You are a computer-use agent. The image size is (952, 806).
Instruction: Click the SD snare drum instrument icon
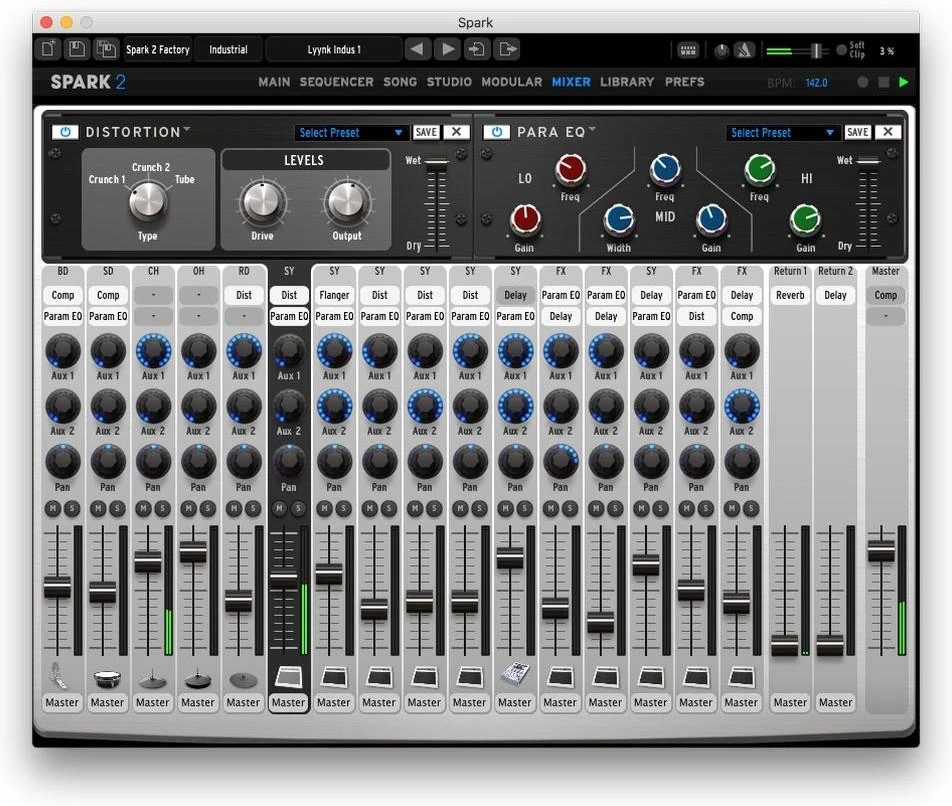click(107, 678)
